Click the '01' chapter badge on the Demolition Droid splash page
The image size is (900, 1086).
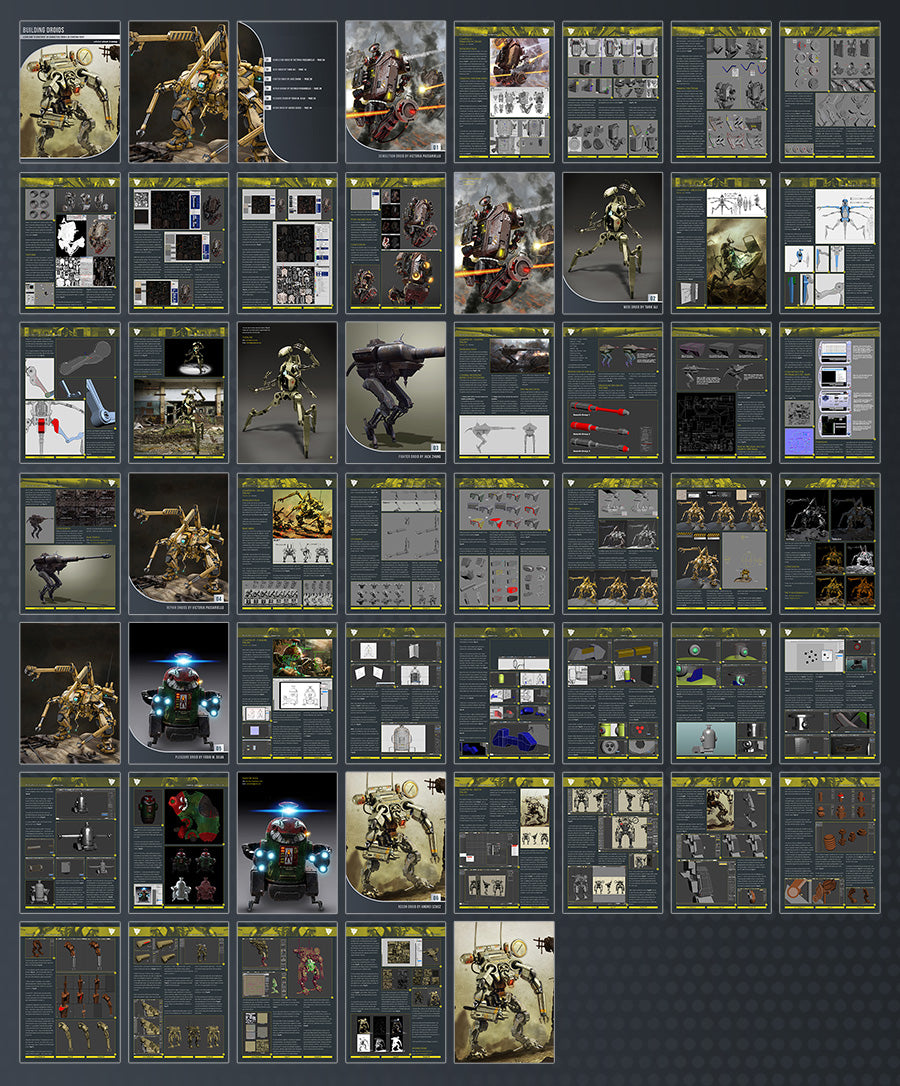(436, 146)
